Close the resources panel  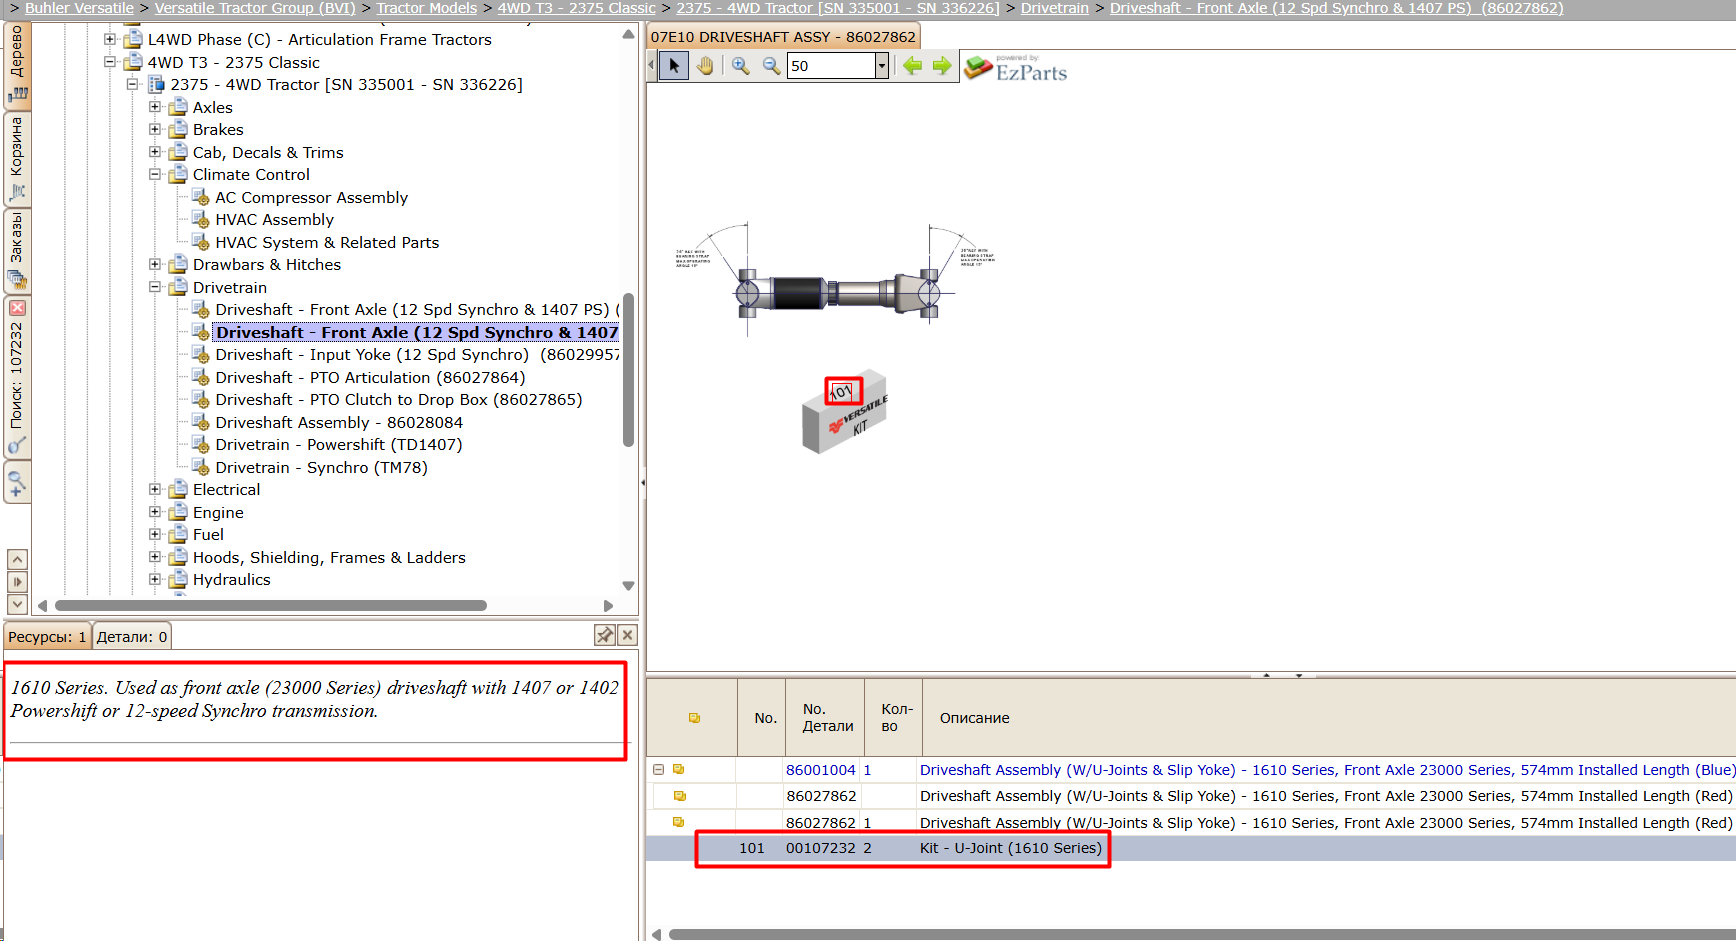(x=627, y=635)
